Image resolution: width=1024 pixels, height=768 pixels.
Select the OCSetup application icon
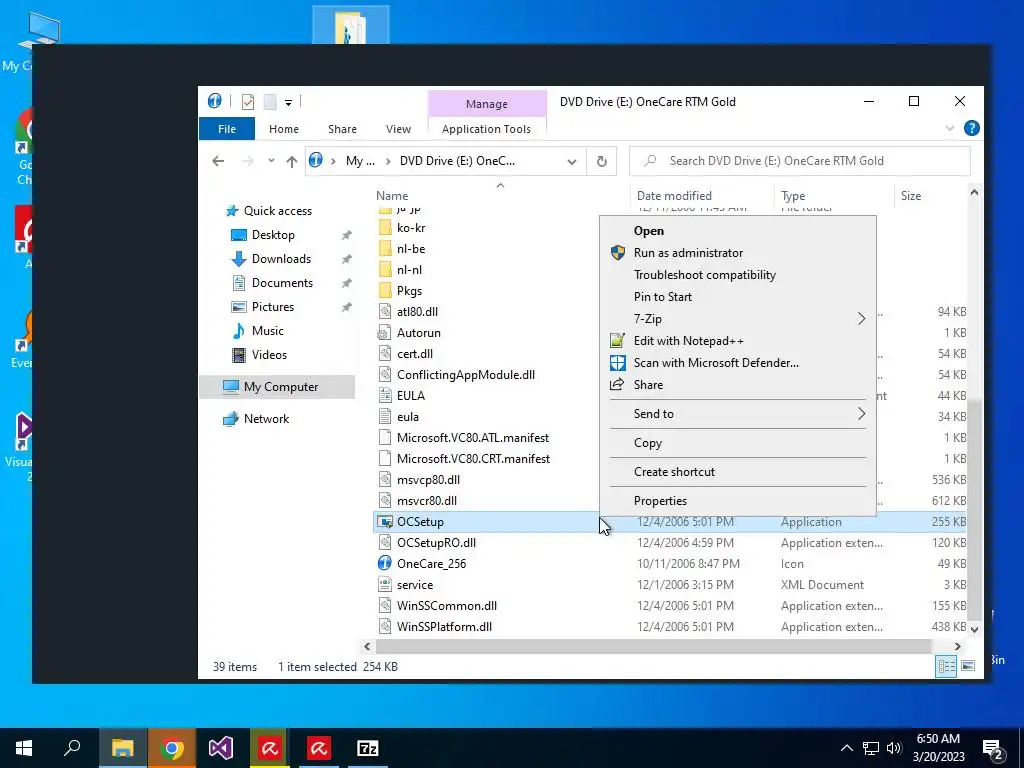pos(385,522)
